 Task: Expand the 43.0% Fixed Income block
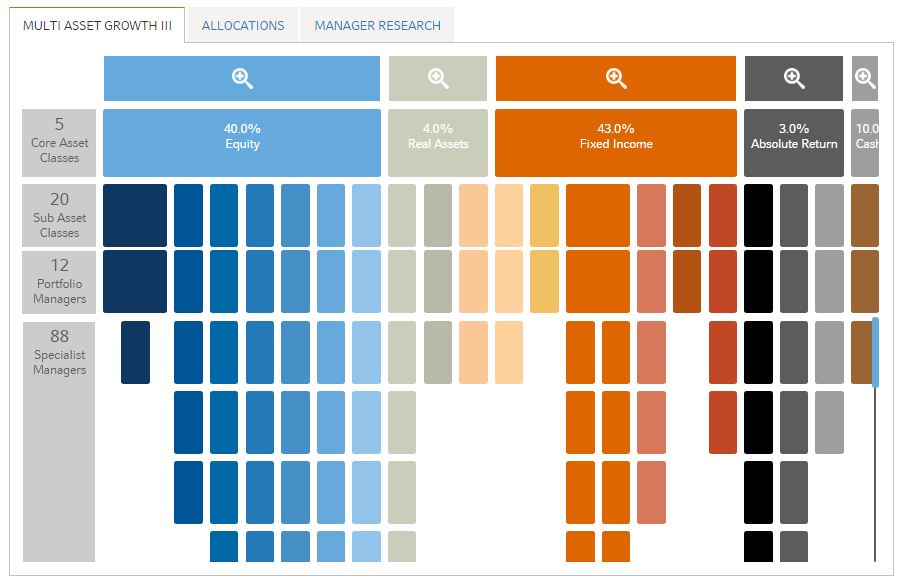pos(616,143)
